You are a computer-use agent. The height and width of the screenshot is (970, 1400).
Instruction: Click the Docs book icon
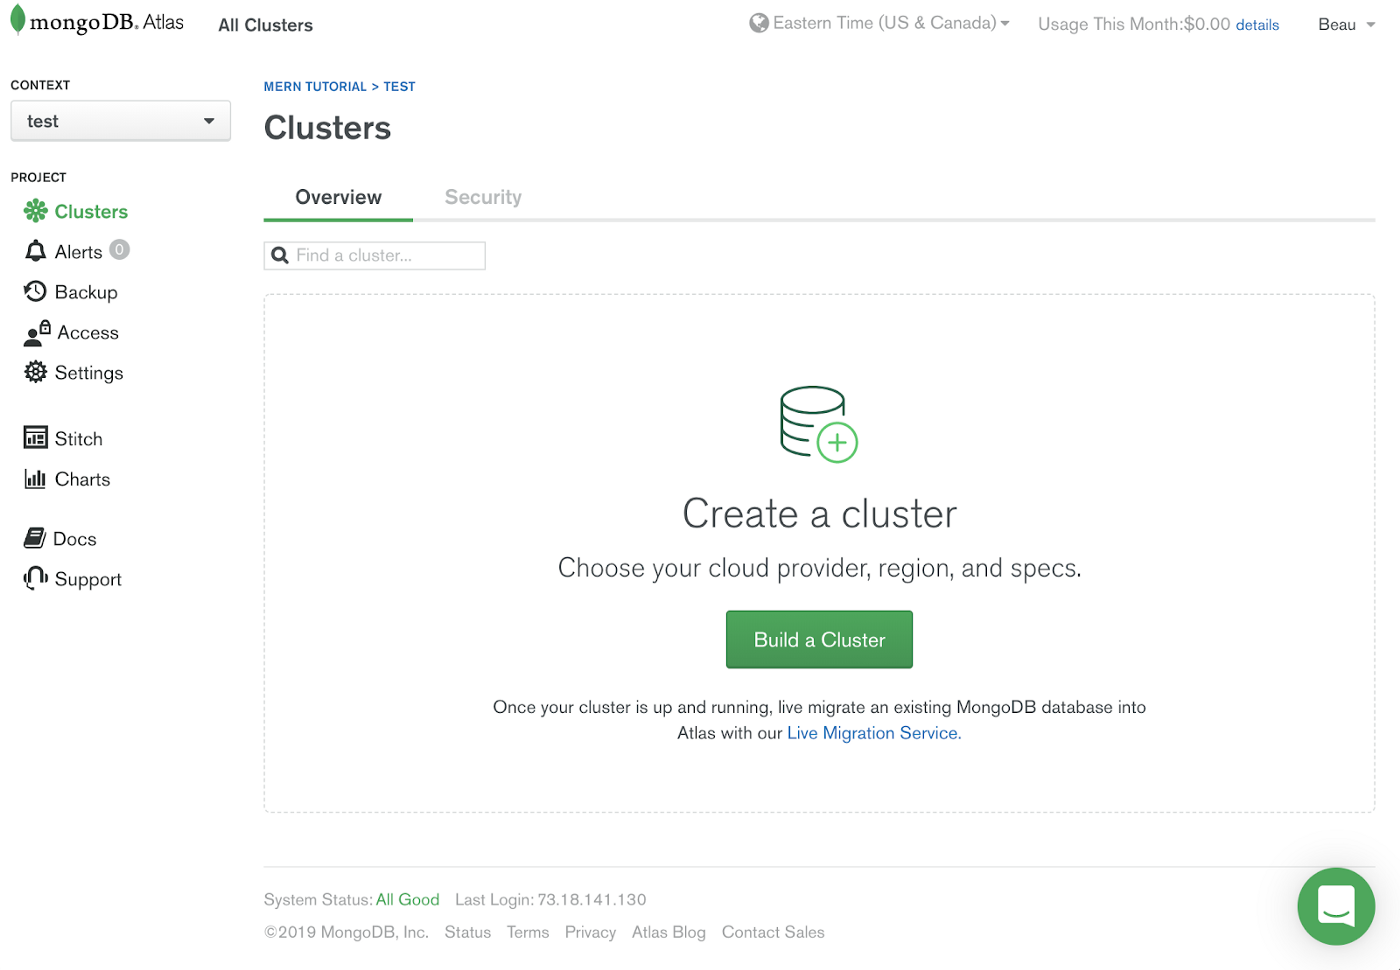[x=35, y=538]
